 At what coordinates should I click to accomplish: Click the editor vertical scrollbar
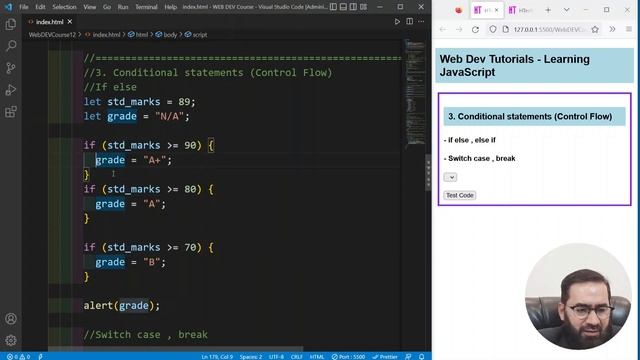(x=429, y=171)
